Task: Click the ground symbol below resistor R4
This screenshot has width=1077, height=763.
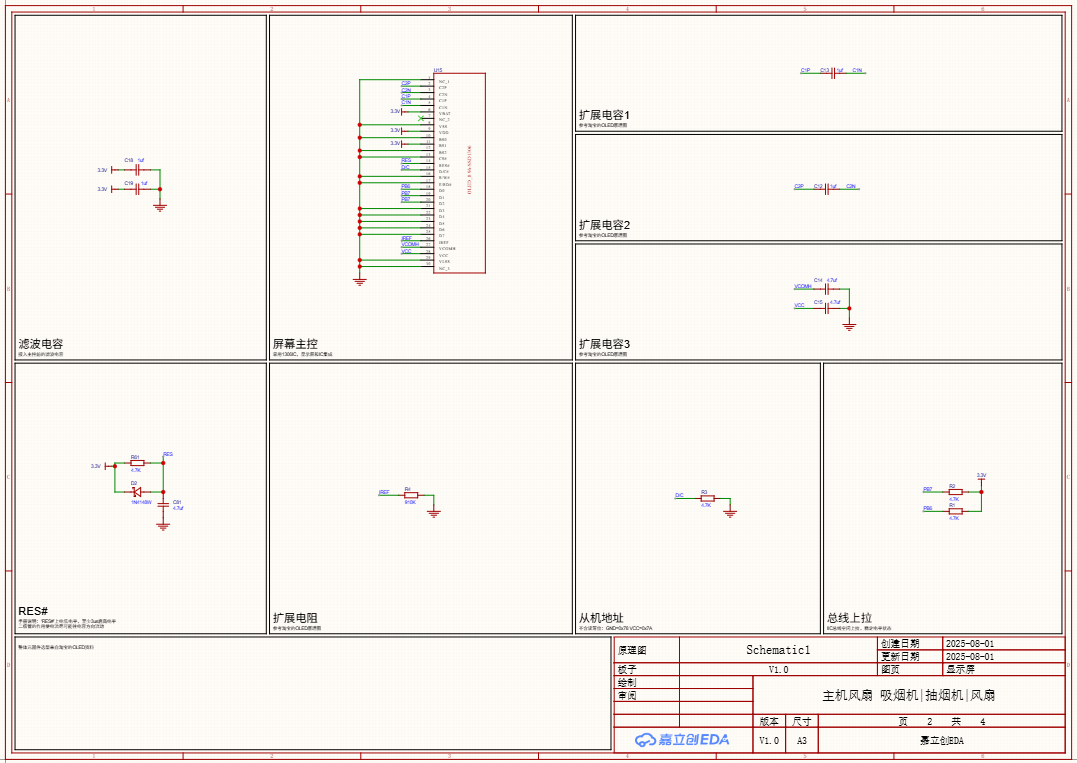Action: click(433, 512)
